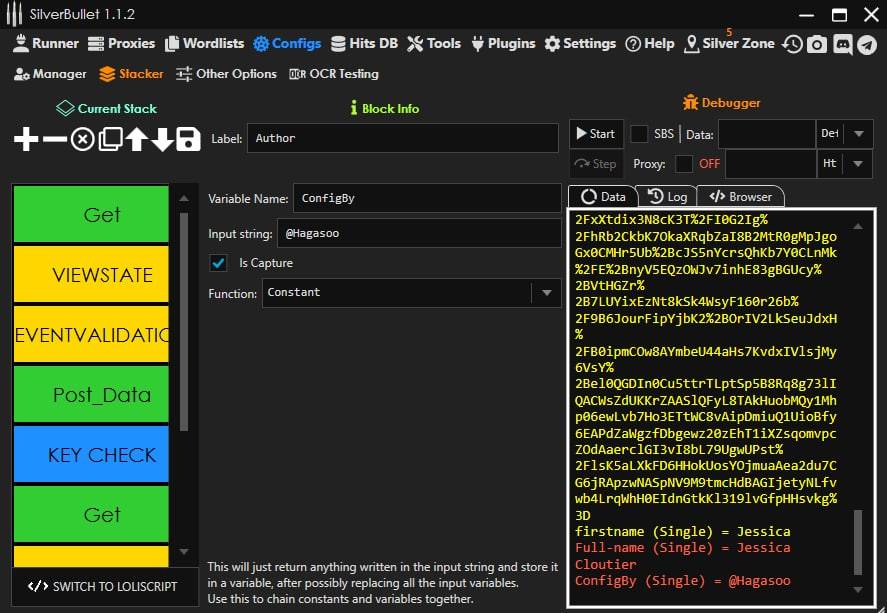887x613 pixels.
Task: Click SWITCH TO LOLISCRIPT button
Action: click(x=102, y=586)
